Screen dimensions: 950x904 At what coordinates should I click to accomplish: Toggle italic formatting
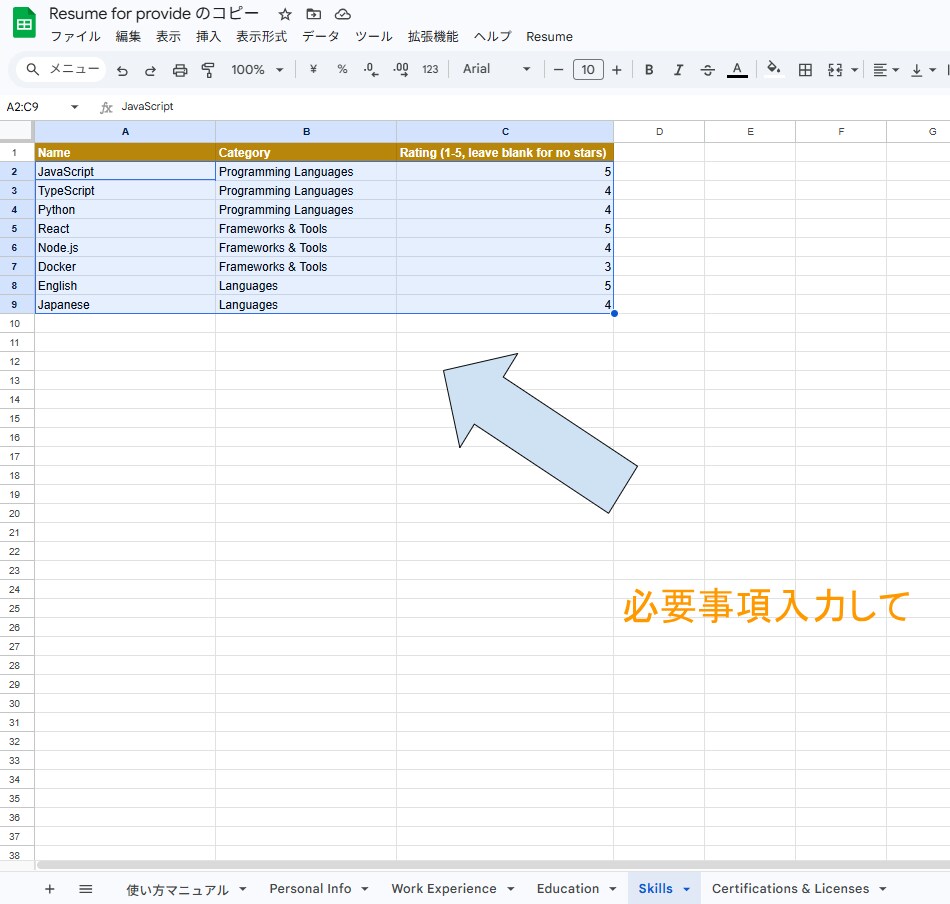[x=679, y=70]
